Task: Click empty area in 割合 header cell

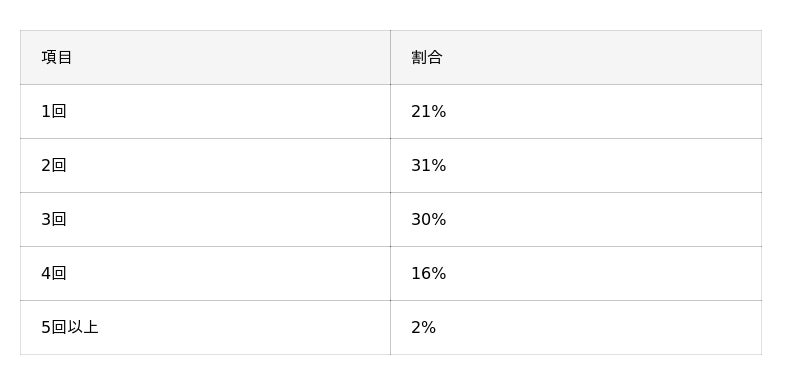Action: (x=602, y=57)
